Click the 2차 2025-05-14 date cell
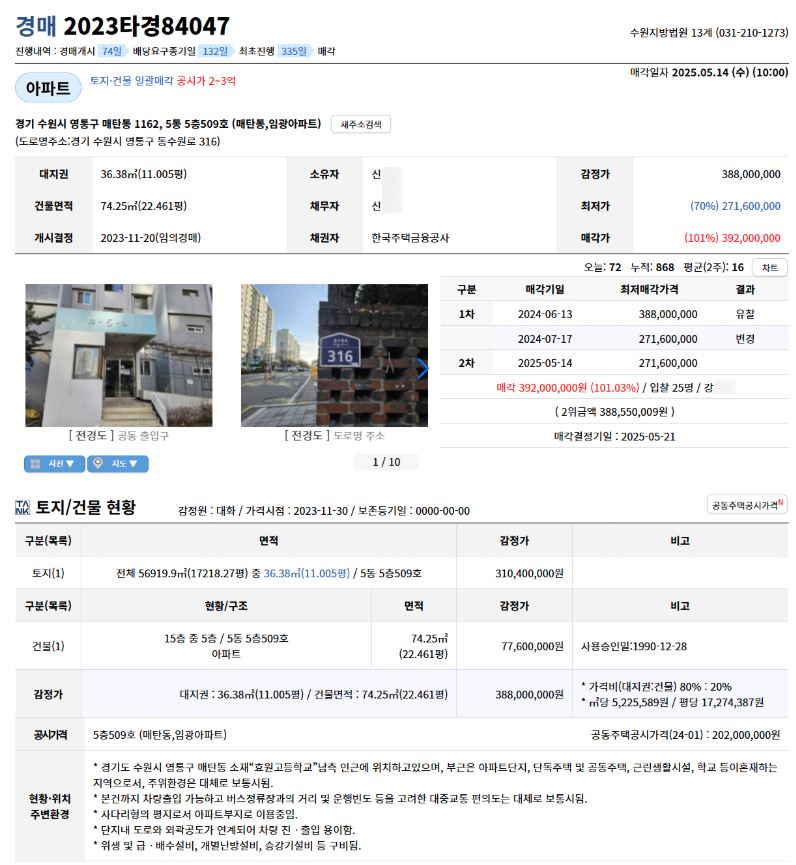This screenshot has width=796, height=865. click(544, 364)
